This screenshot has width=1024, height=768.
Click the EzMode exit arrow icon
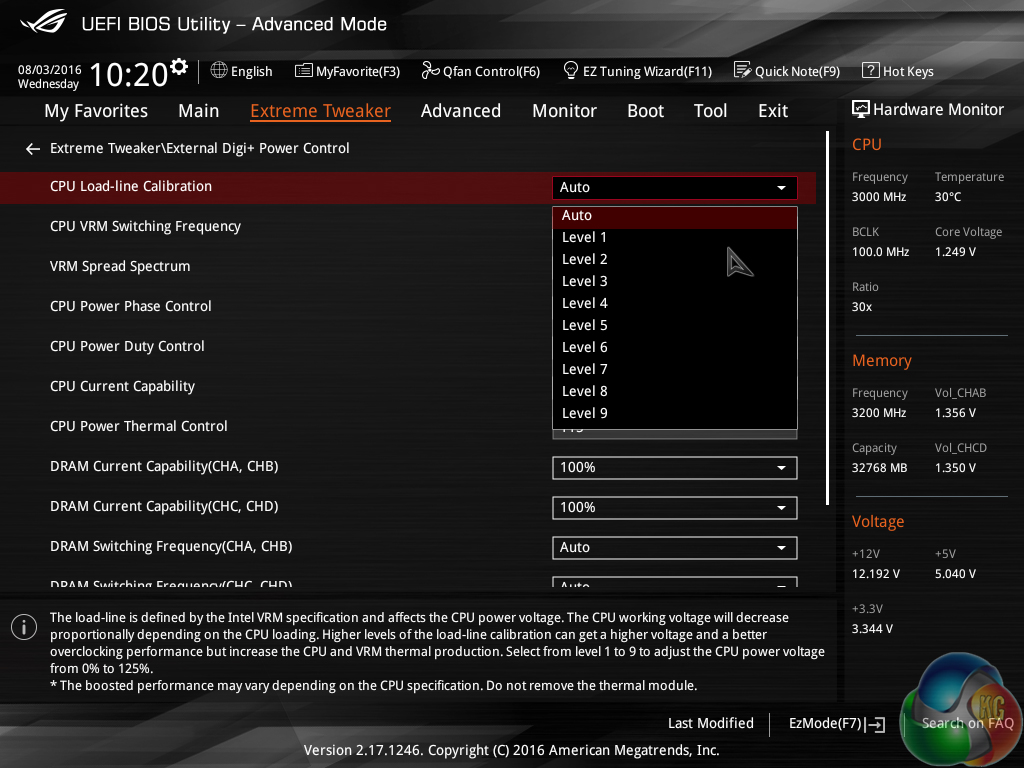click(877, 724)
